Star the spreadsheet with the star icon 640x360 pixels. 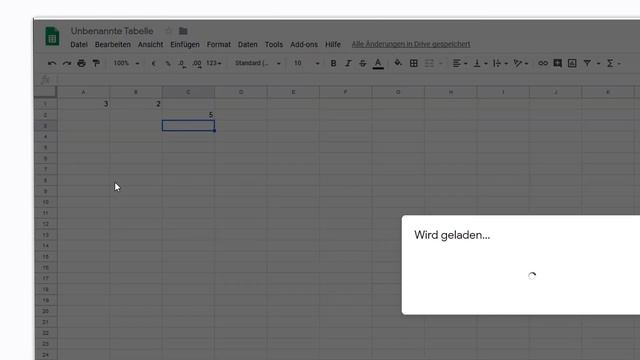(x=168, y=31)
